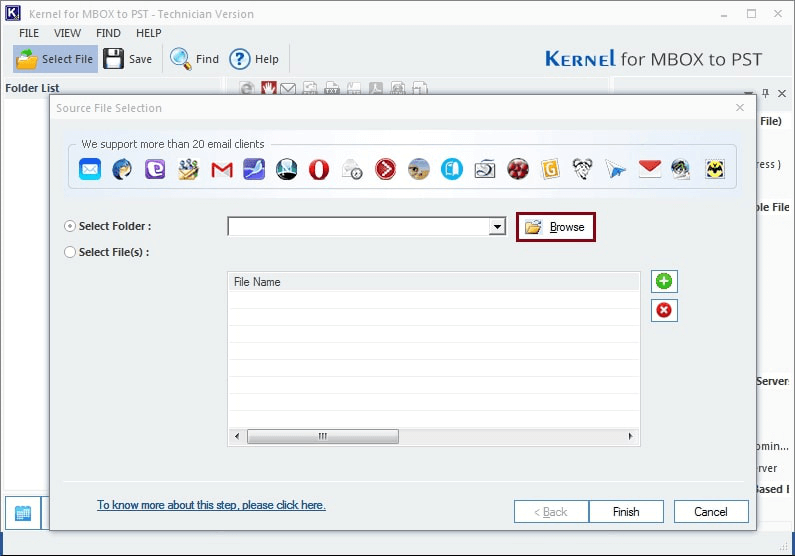Click the blue paper plane Sparrow icon

[x=616, y=169]
